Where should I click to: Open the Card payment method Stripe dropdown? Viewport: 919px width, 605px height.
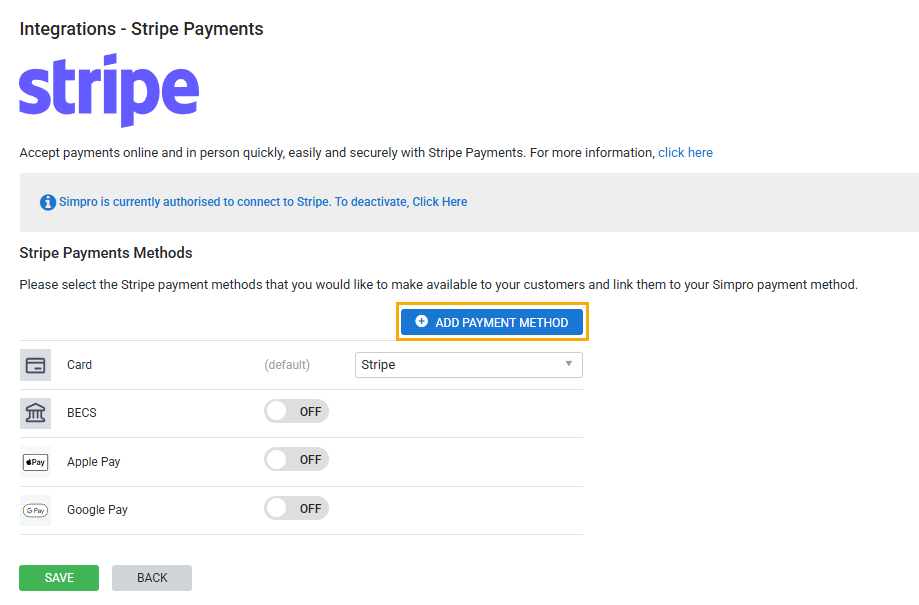(x=468, y=365)
